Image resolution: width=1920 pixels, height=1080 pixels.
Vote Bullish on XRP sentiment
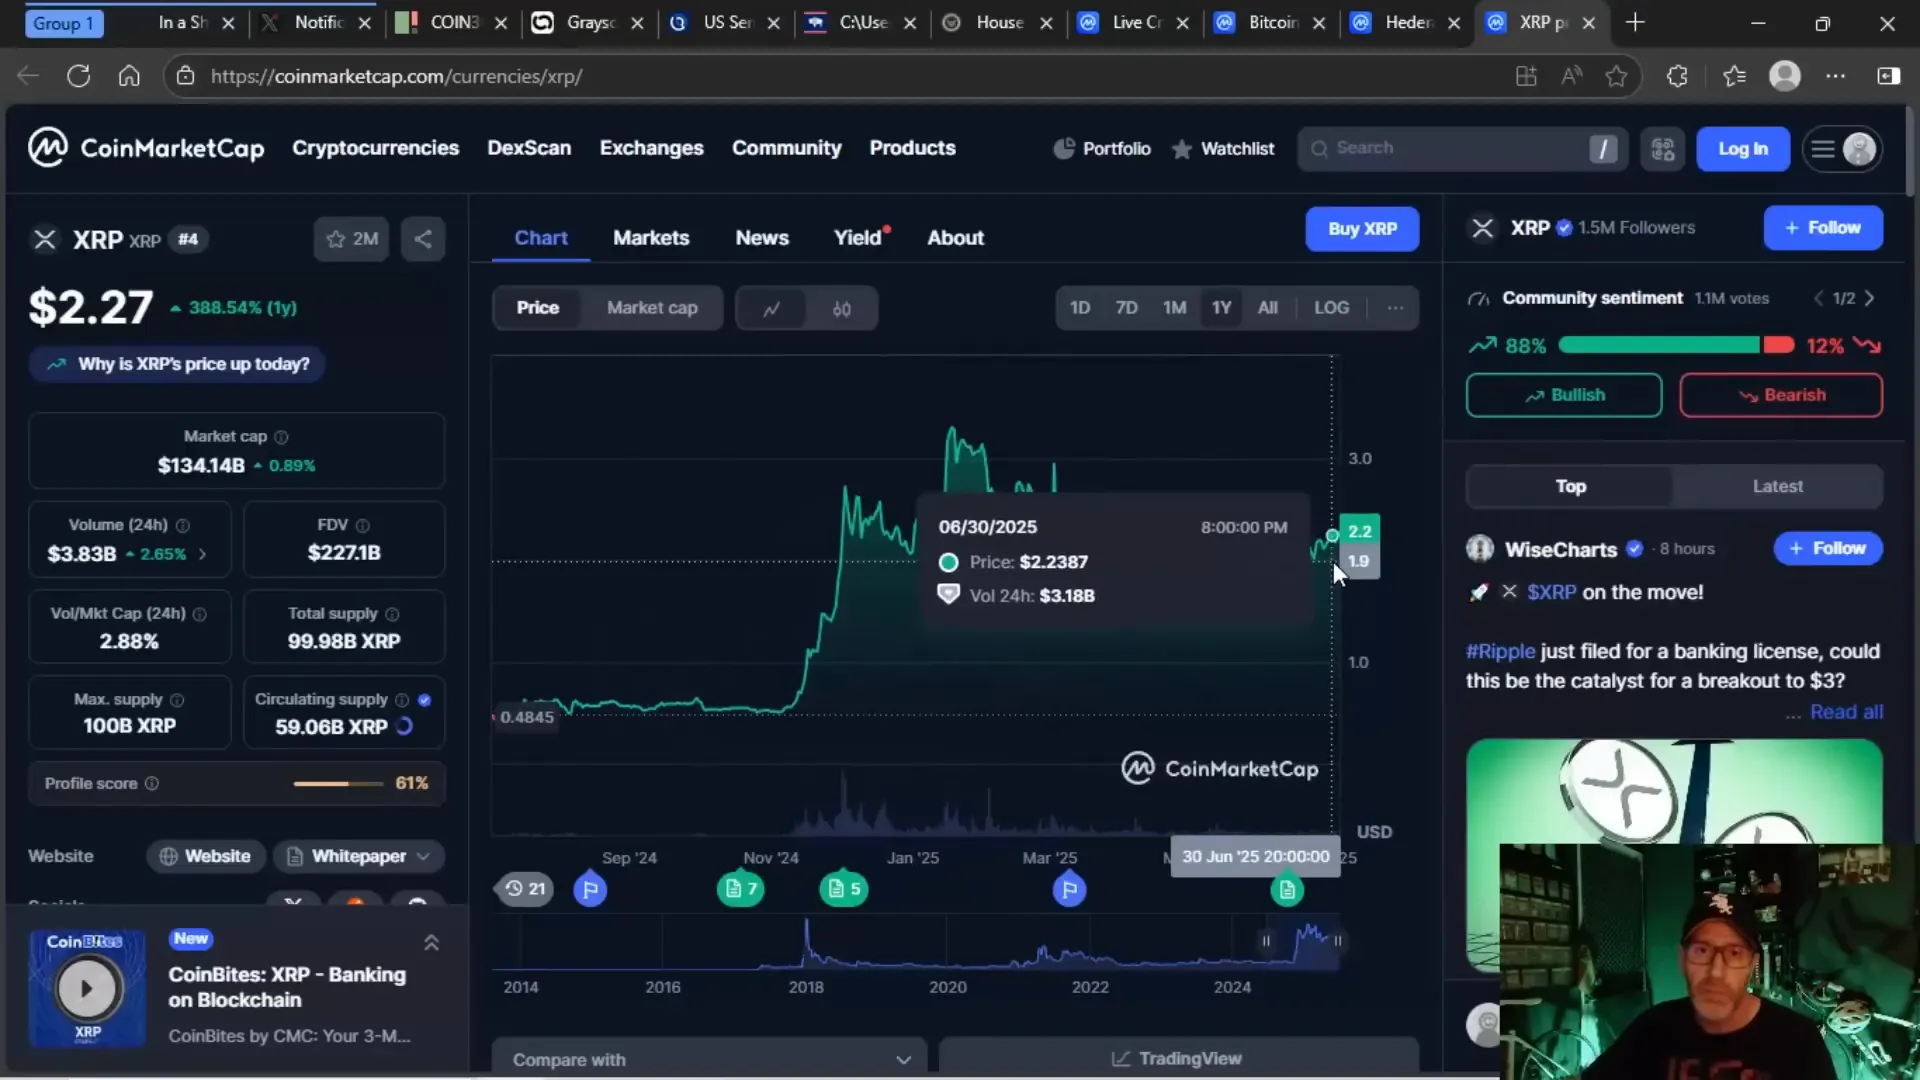(x=1564, y=395)
